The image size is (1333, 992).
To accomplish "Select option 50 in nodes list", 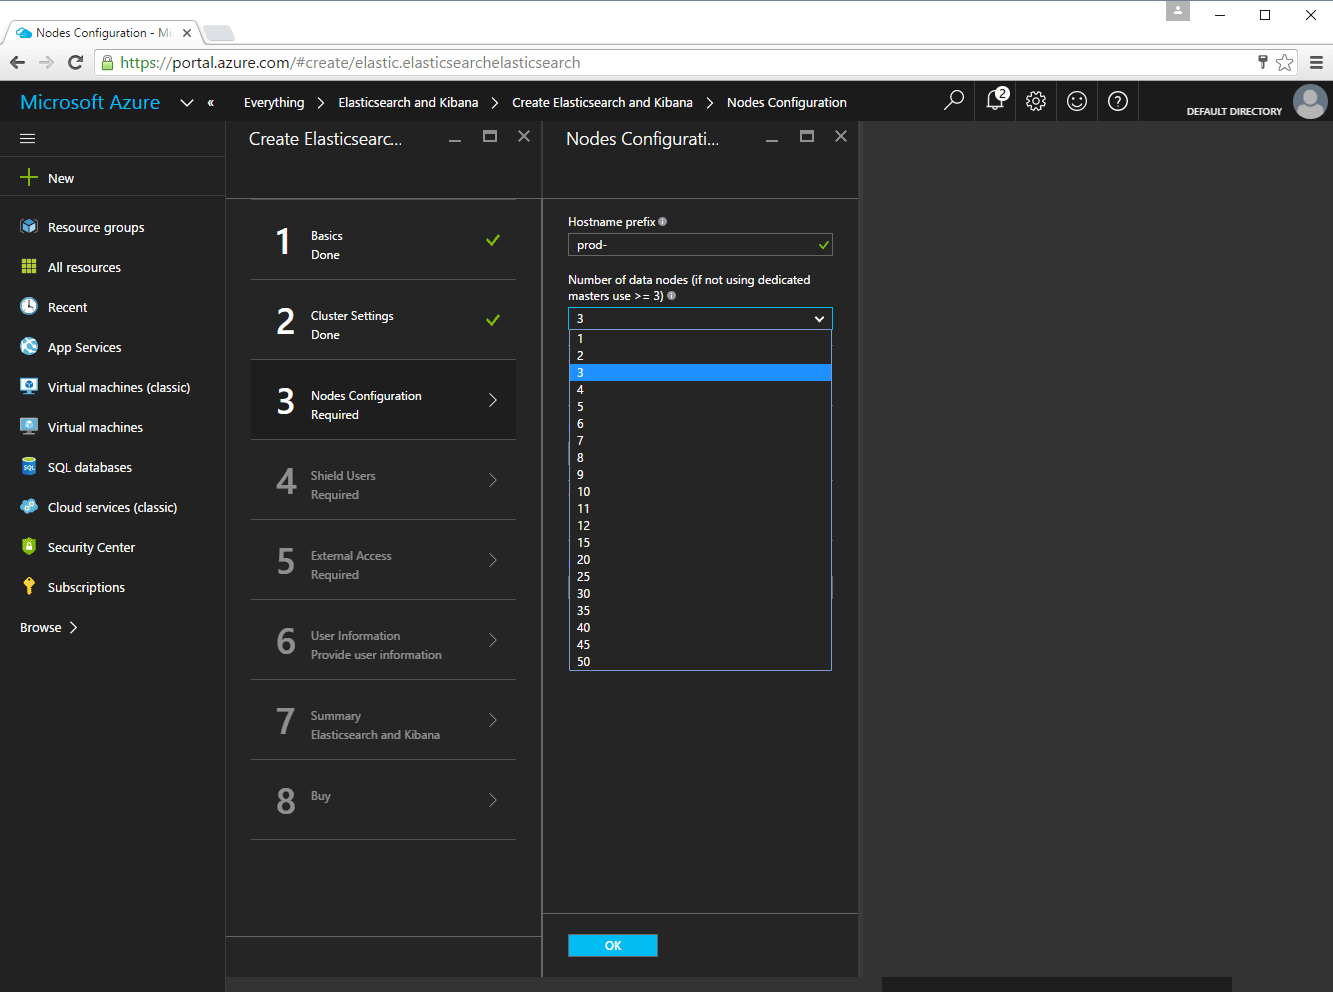I will click(x=700, y=661).
